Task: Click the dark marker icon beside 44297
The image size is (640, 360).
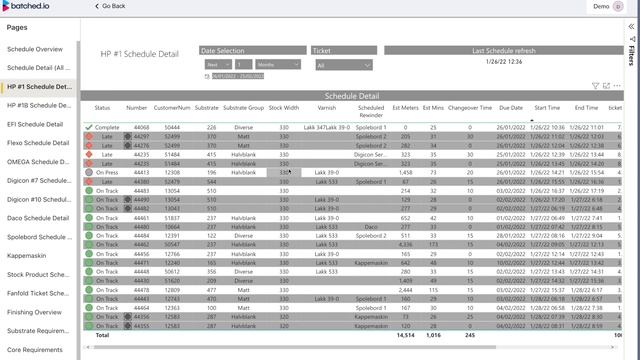Action: tap(128, 136)
